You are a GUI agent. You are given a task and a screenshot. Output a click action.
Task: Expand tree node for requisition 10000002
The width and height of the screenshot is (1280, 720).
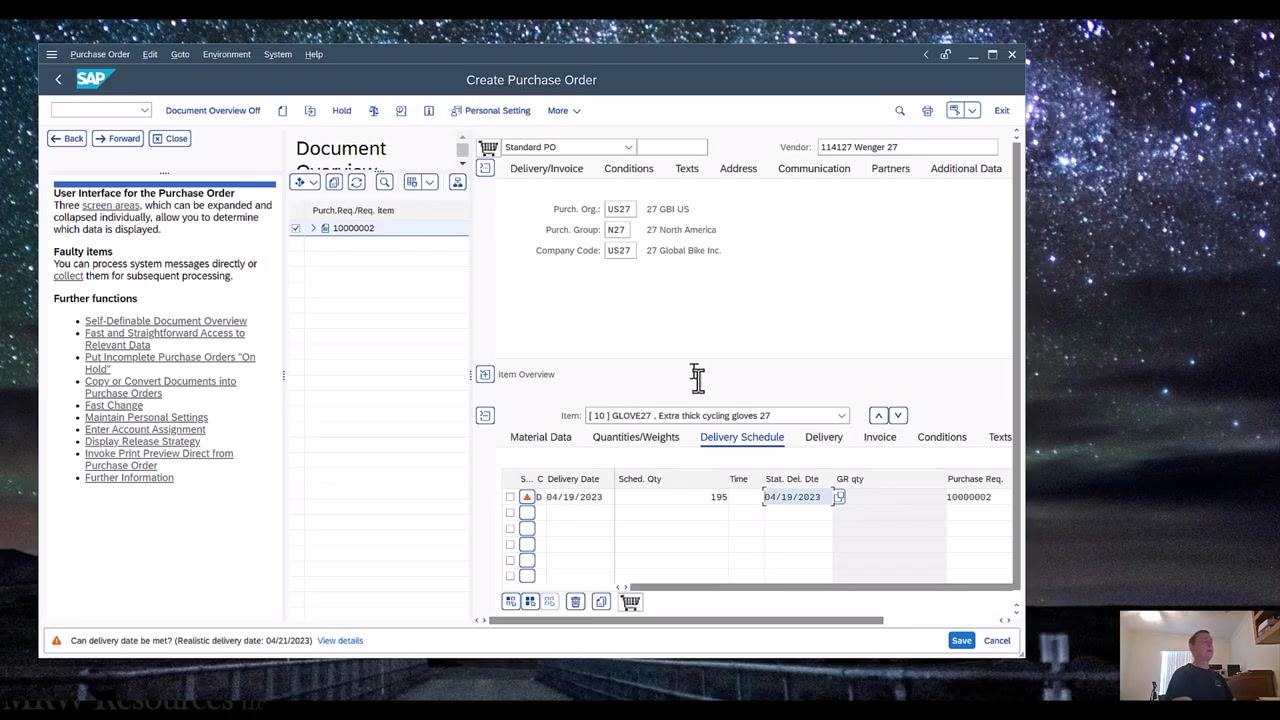pos(313,228)
